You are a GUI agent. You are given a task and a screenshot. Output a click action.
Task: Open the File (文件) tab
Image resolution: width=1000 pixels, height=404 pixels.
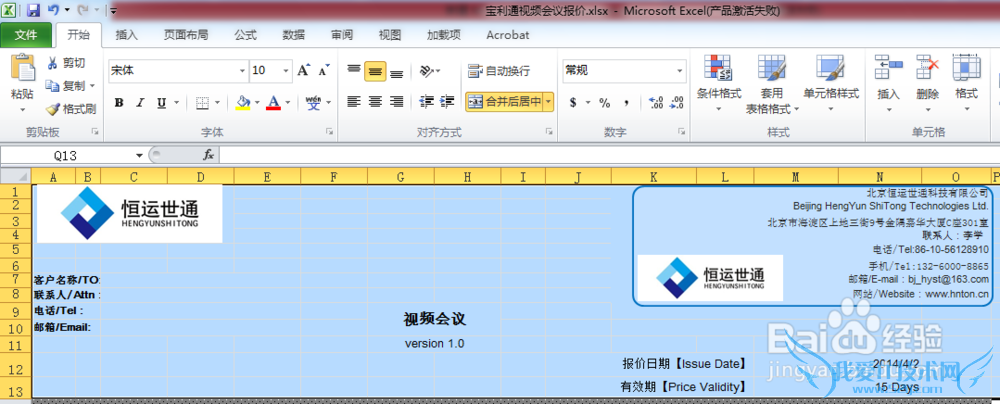pyautogui.click(x=27, y=35)
